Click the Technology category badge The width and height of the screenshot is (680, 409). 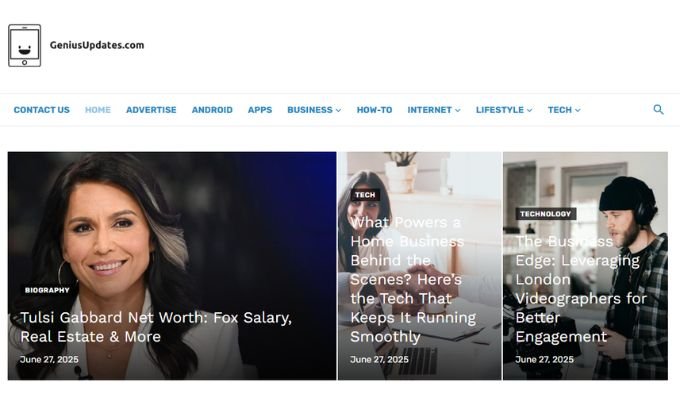coord(546,214)
